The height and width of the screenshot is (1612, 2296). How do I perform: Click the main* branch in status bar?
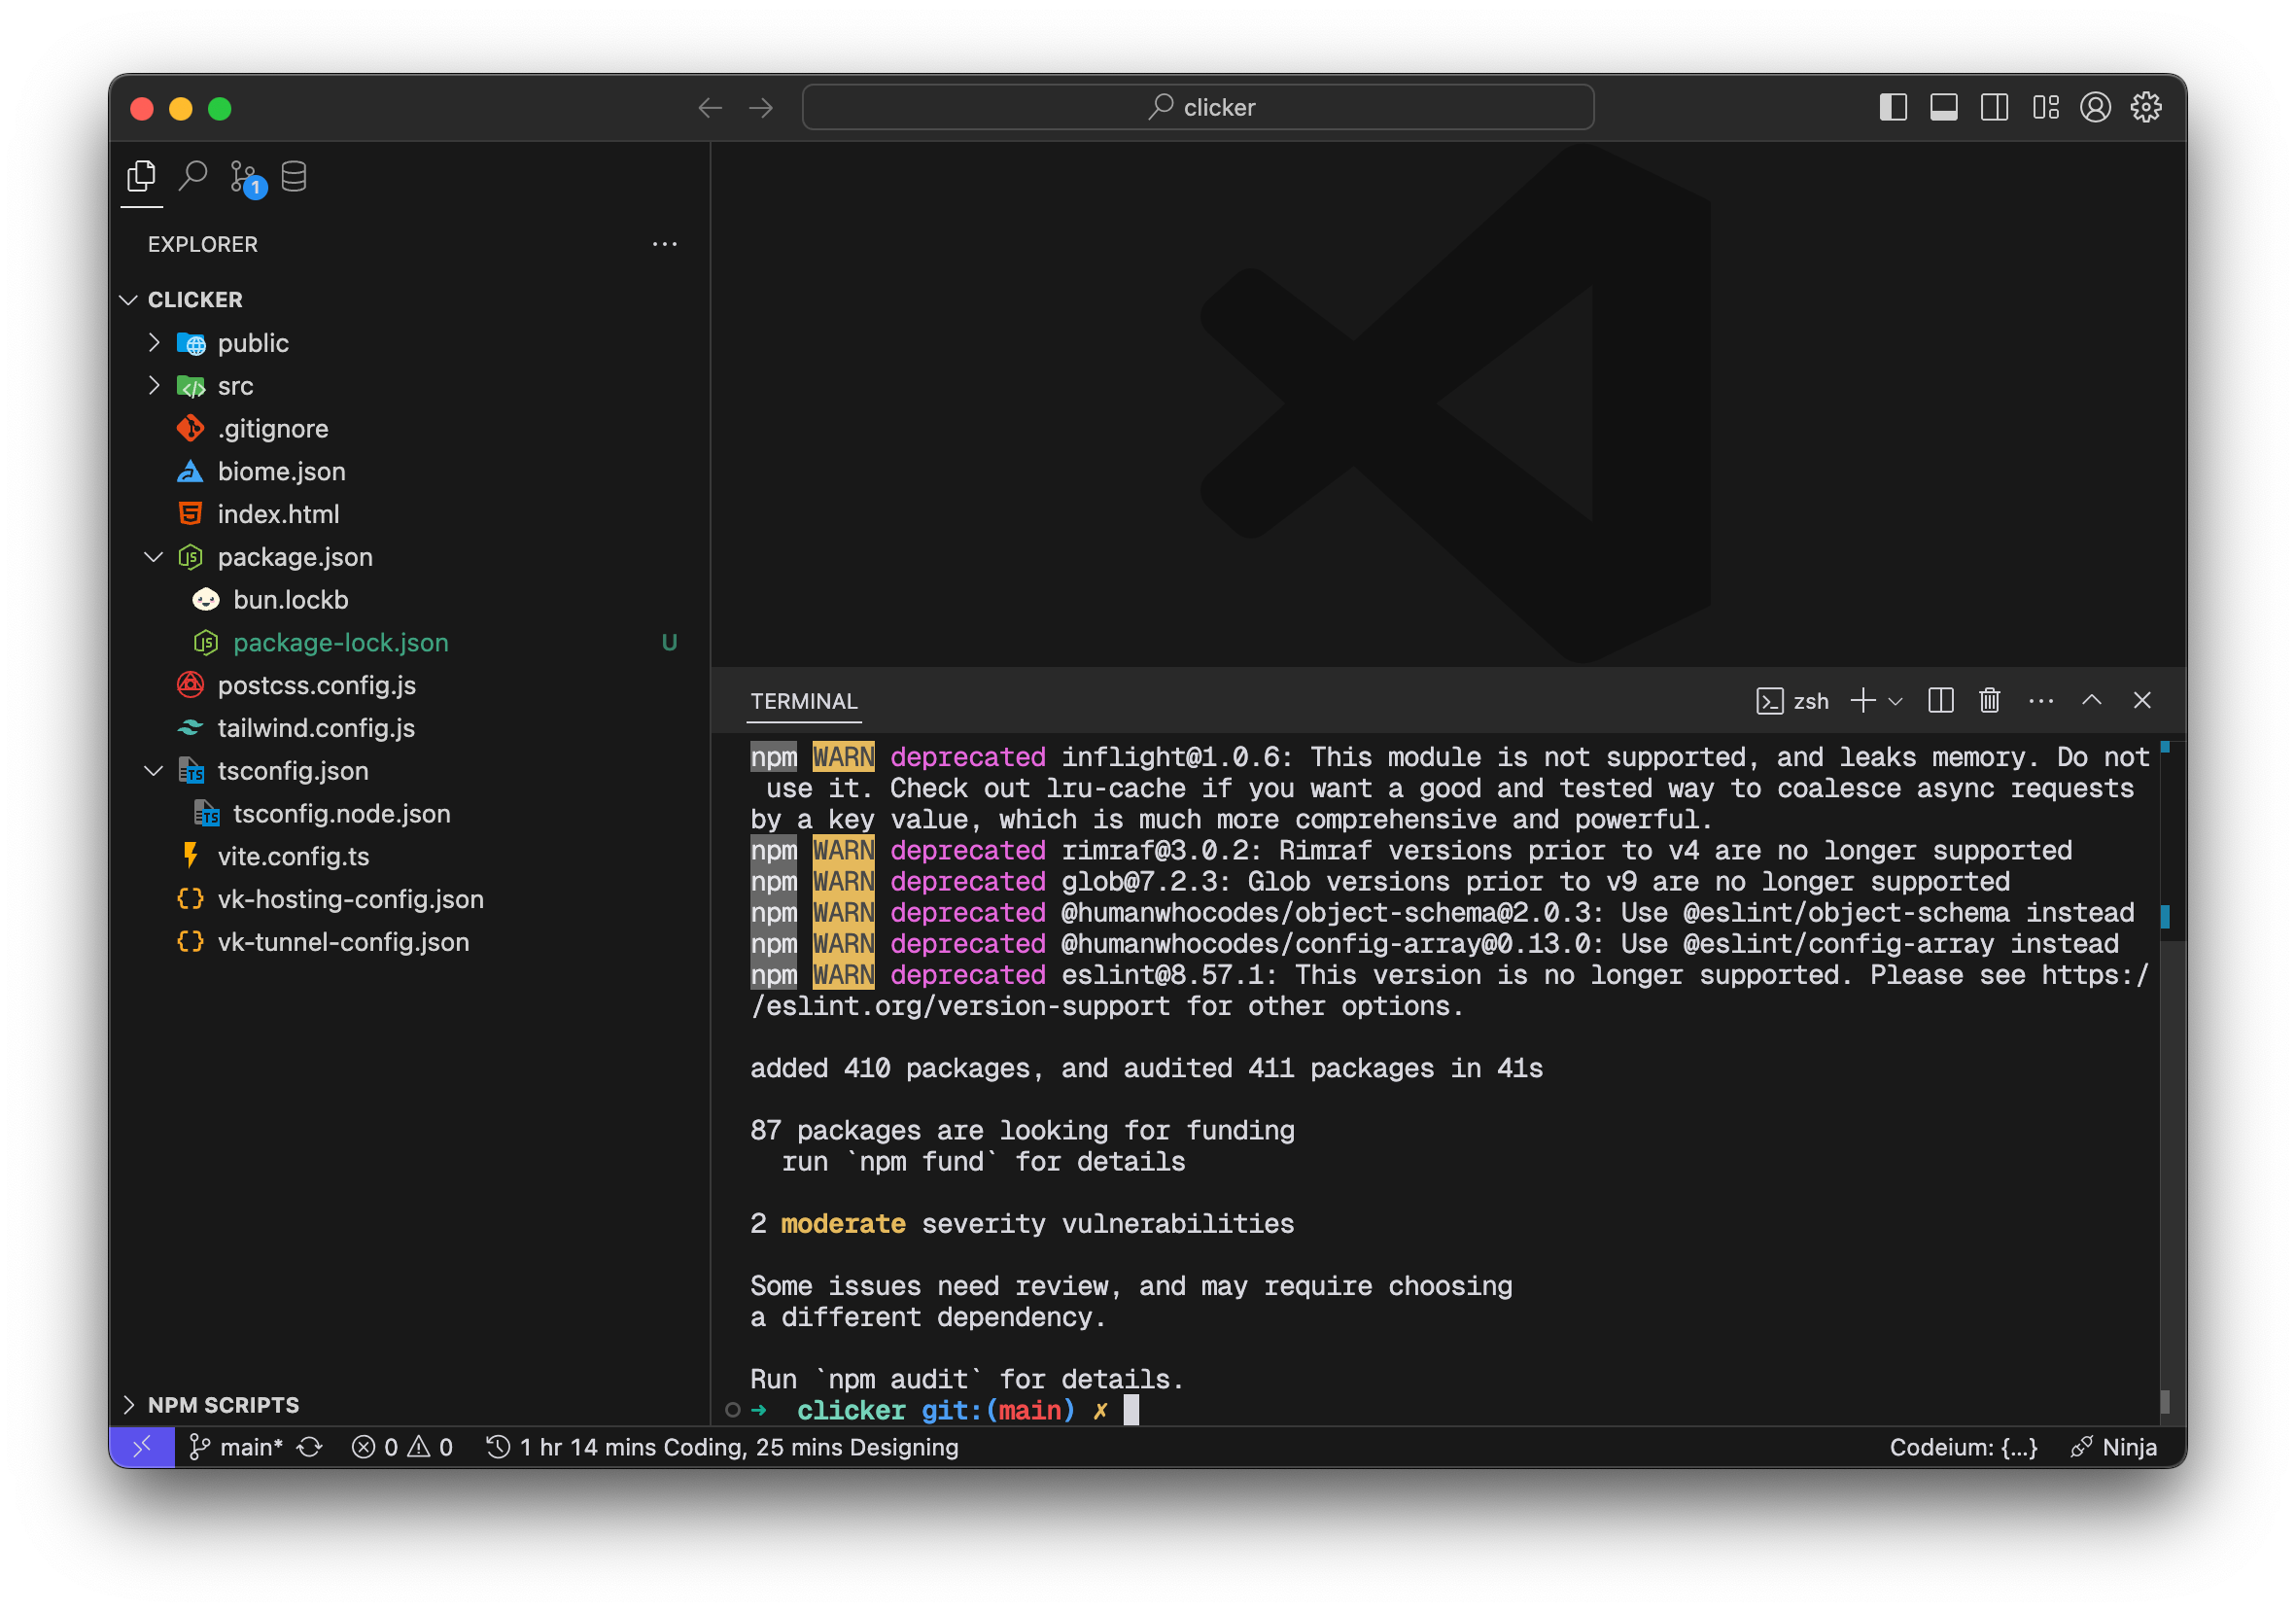(x=238, y=1447)
